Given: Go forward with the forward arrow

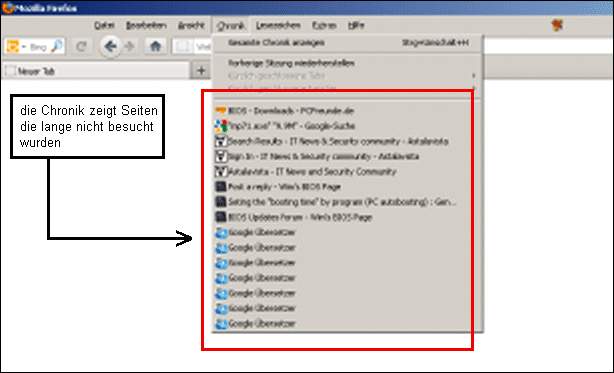Looking at the screenshot, I should click(129, 47).
